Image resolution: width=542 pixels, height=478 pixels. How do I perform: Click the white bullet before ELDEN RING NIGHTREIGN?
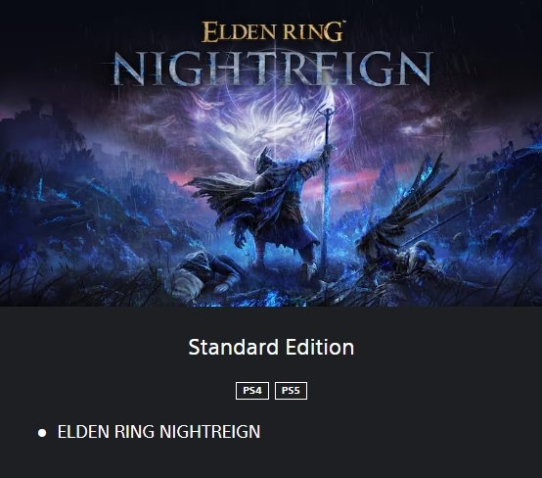(x=42, y=433)
